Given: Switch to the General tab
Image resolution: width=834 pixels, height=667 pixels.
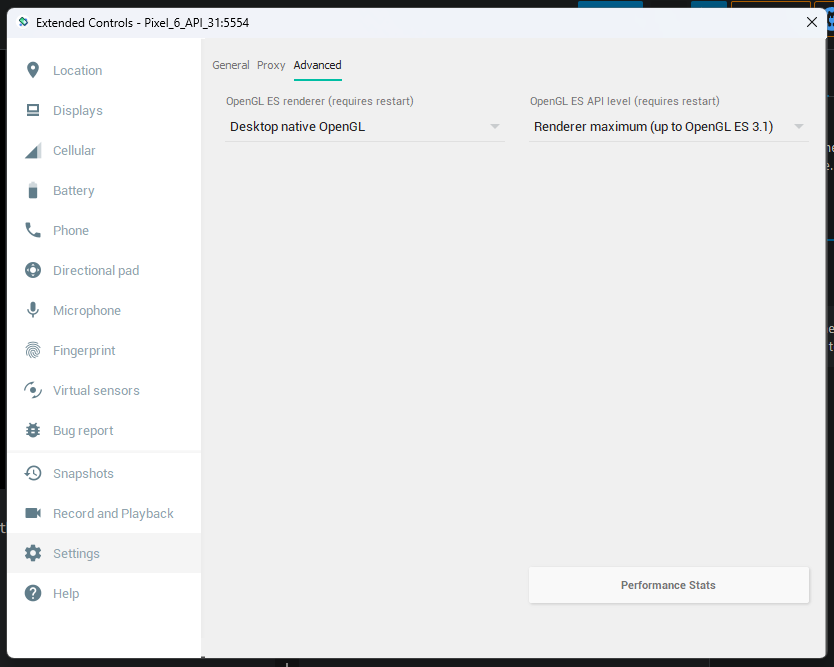Looking at the screenshot, I should 231,65.
